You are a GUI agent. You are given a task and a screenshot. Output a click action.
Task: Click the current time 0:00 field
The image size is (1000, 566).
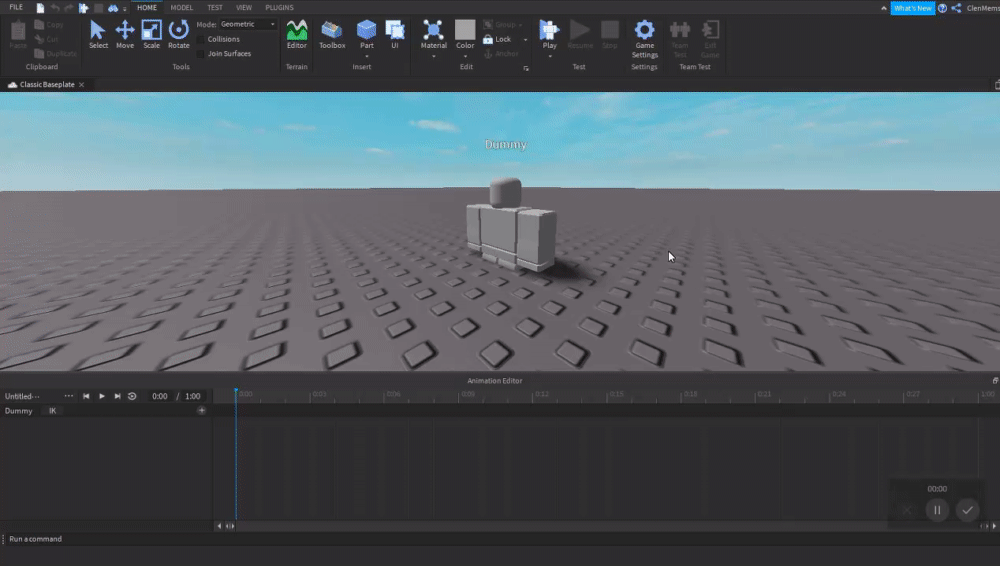point(159,396)
